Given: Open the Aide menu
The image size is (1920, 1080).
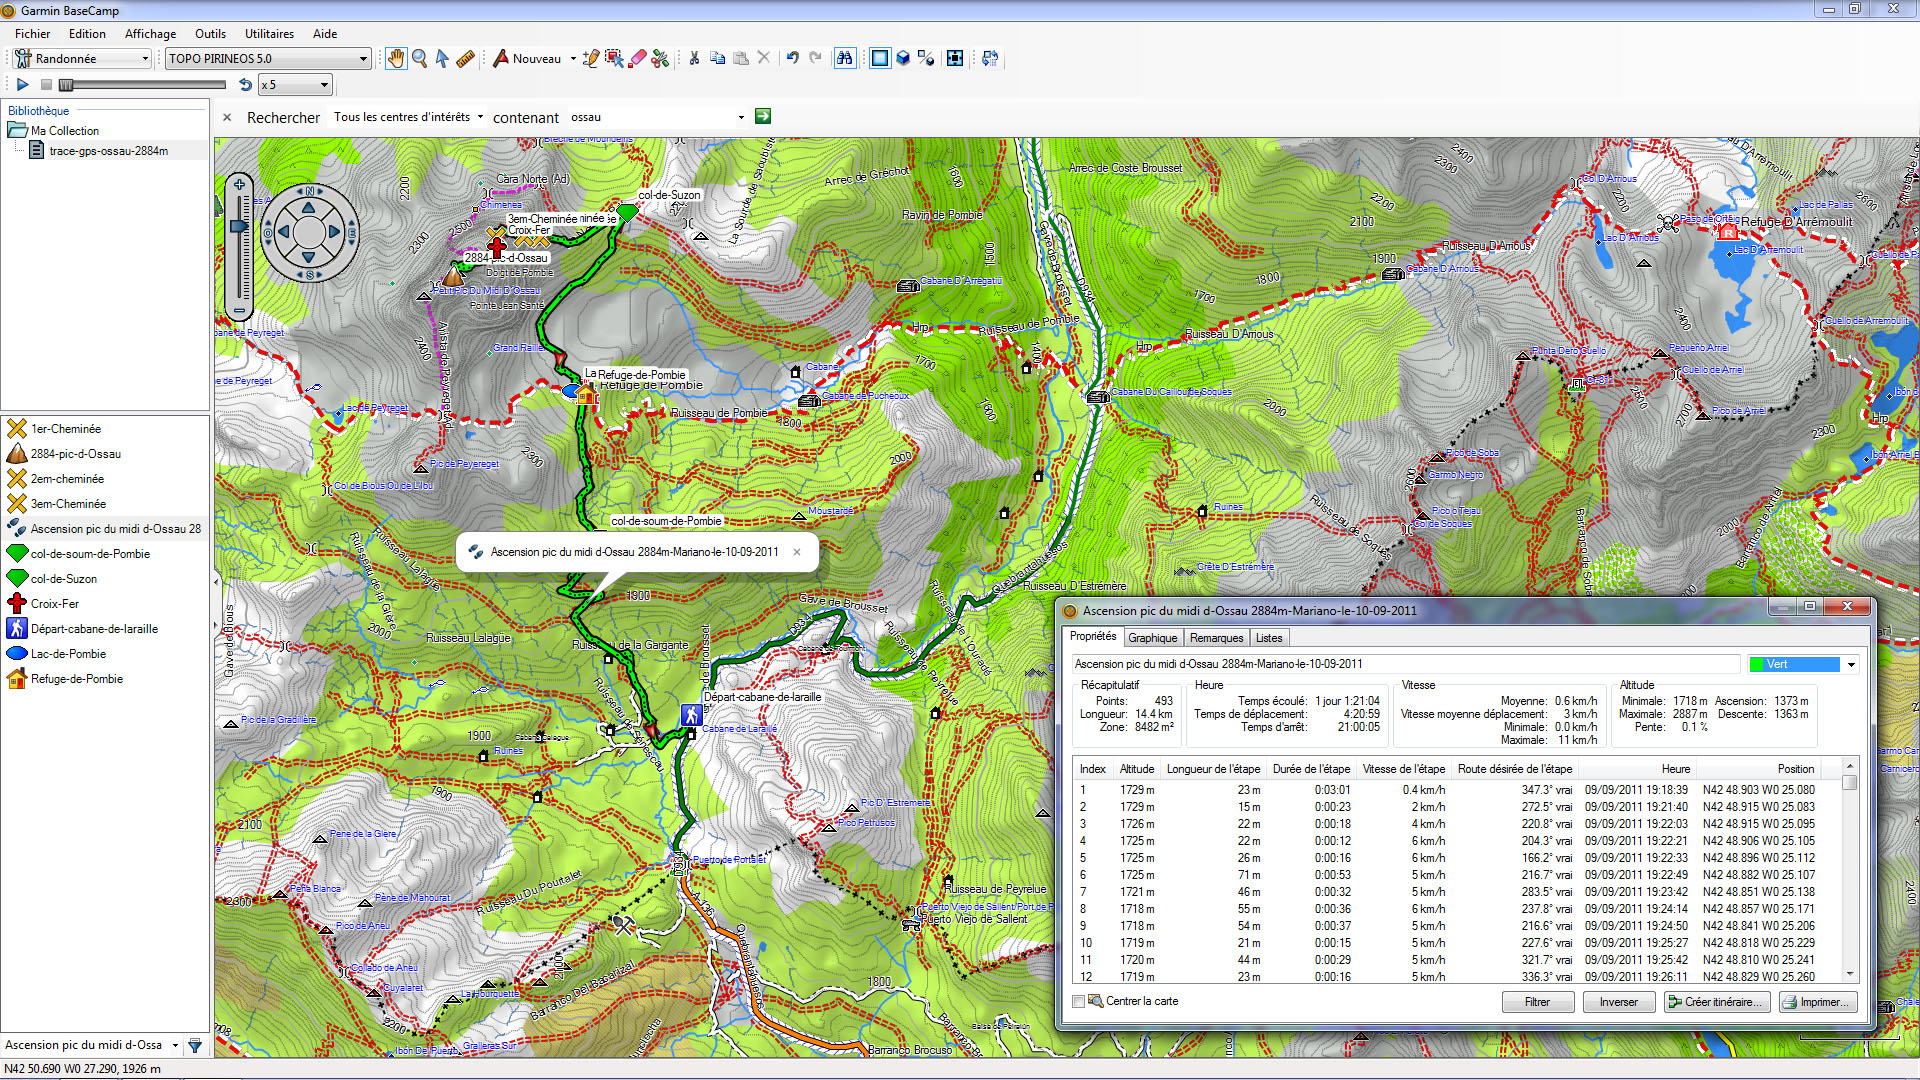Looking at the screenshot, I should coord(325,34).
